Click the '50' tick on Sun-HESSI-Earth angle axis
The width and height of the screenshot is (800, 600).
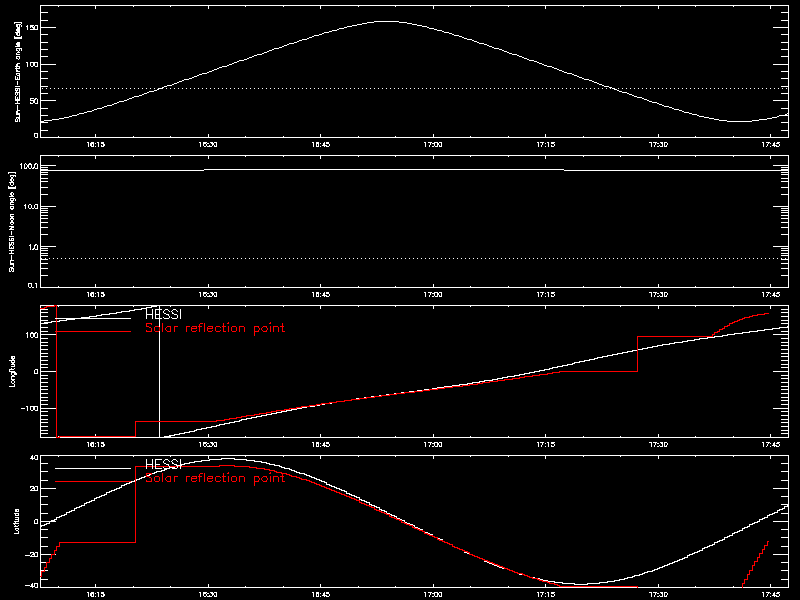pyautogui.click(x=34, y=101)
